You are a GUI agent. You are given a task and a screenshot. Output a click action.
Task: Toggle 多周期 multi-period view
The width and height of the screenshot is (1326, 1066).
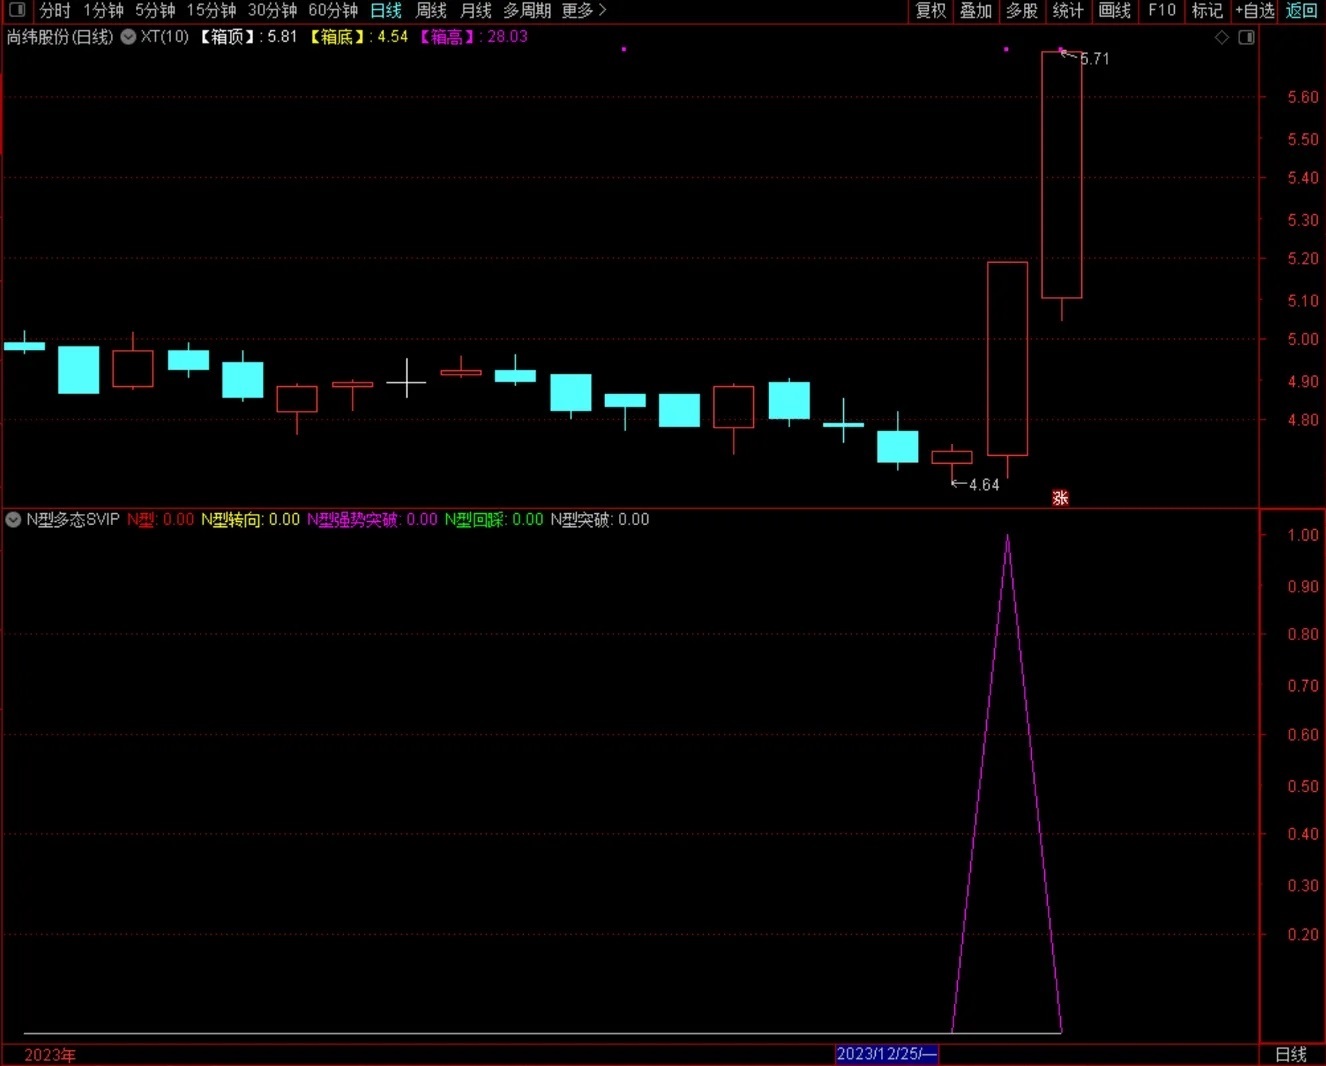tap(527, 10)
